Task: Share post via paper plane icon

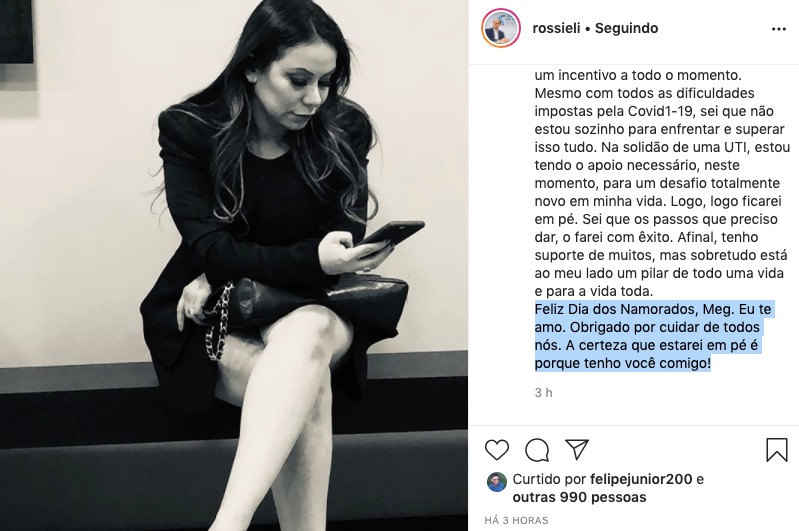Action: (577, 449)
